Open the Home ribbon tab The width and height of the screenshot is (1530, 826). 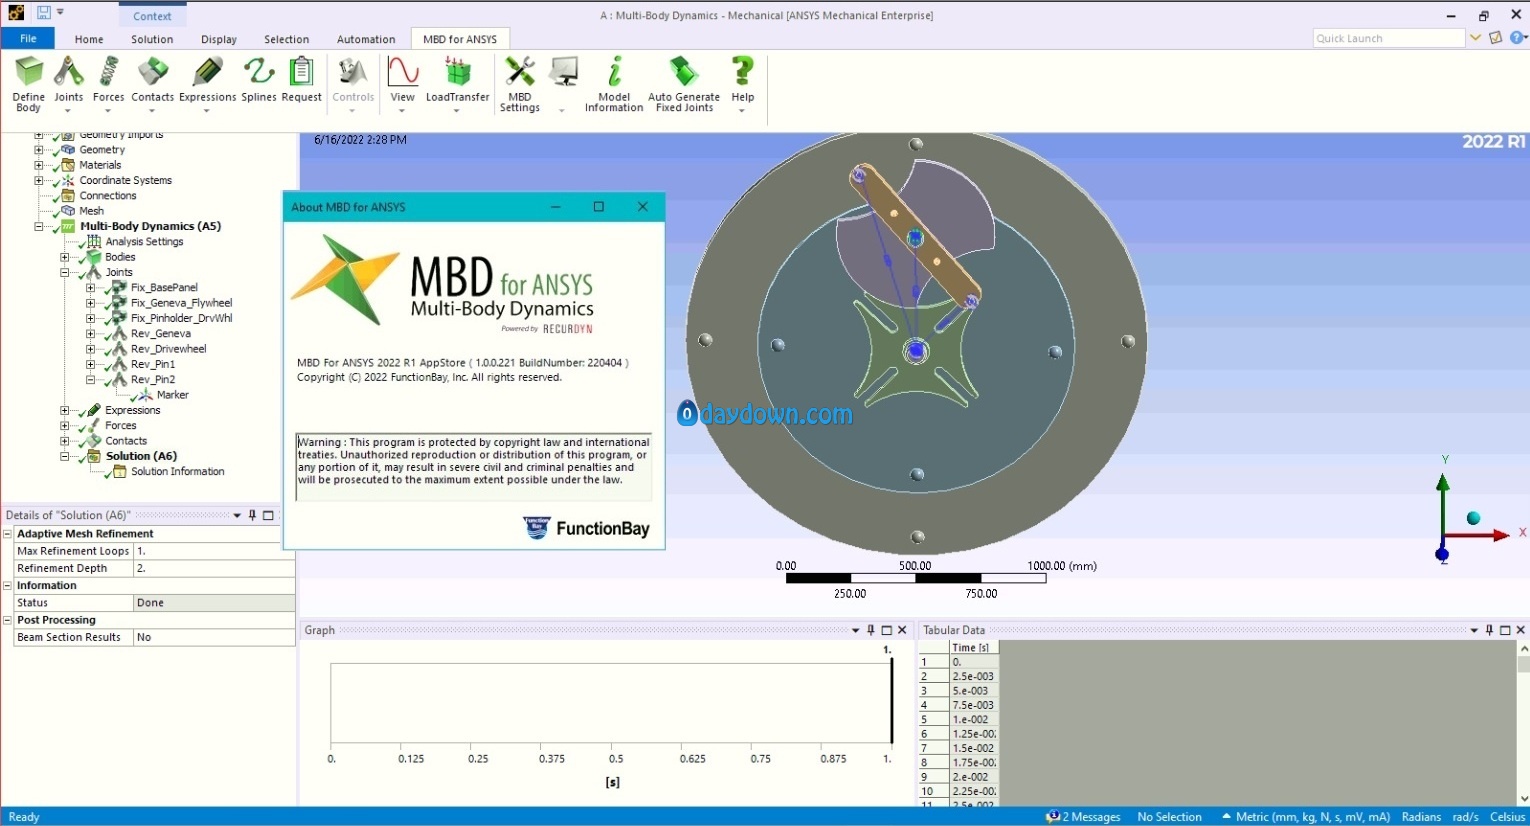[89, 39]
